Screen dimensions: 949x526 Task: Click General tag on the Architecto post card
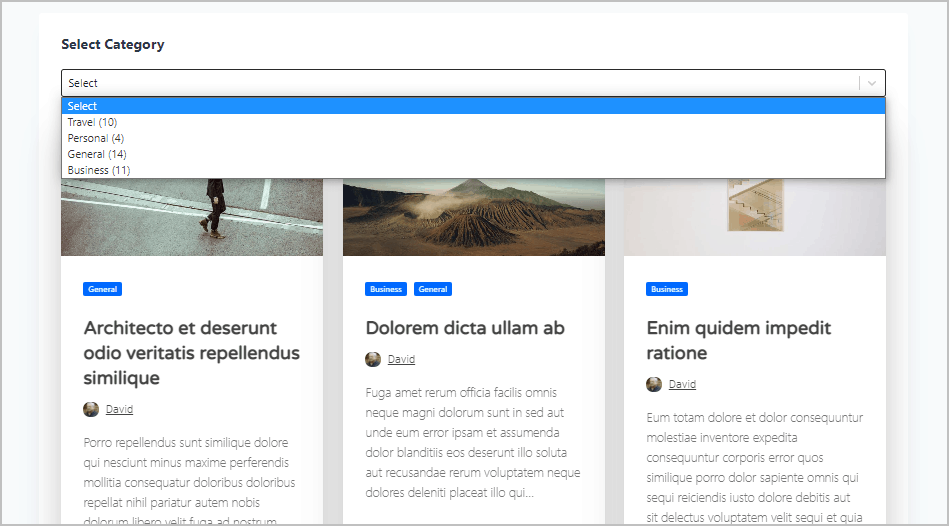(103, 289)
